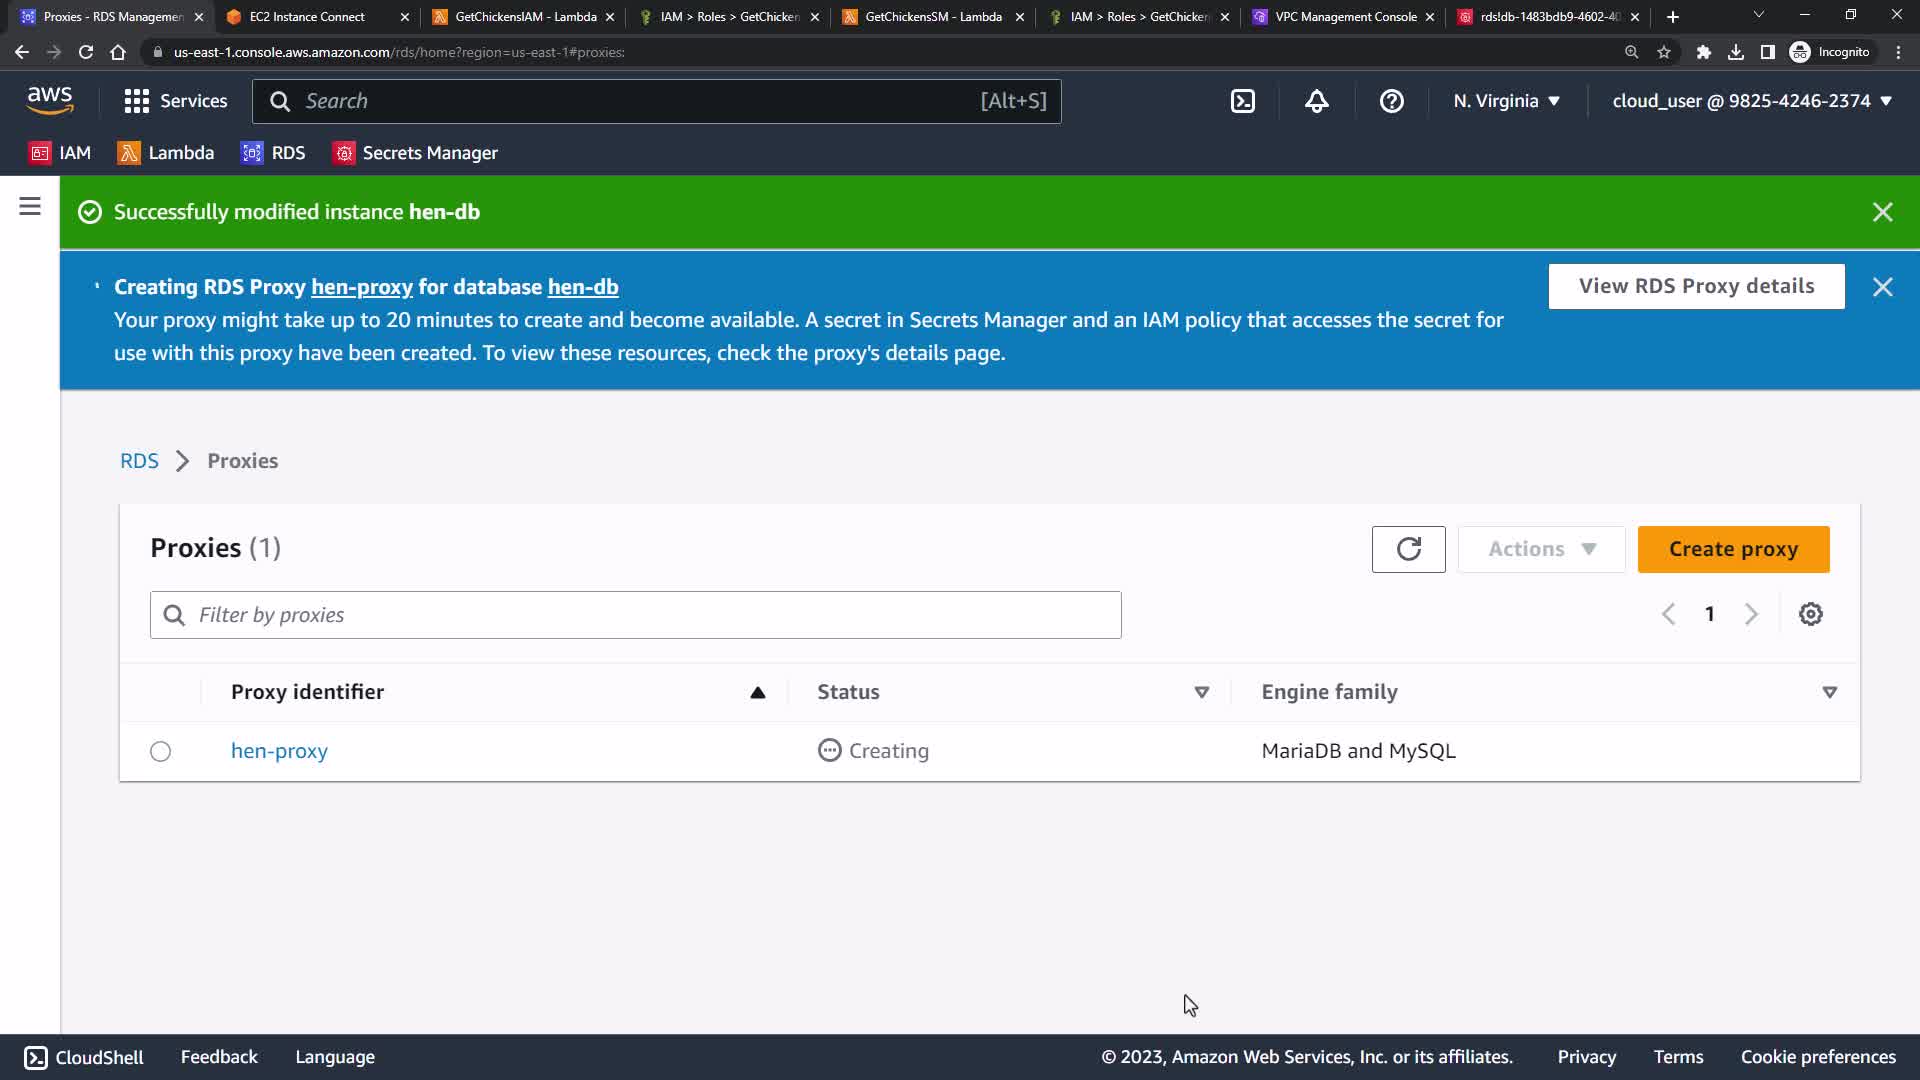The image size is (1920, 1080).
Task: Open the hen-proxy link in table
Action: [279, 751]
